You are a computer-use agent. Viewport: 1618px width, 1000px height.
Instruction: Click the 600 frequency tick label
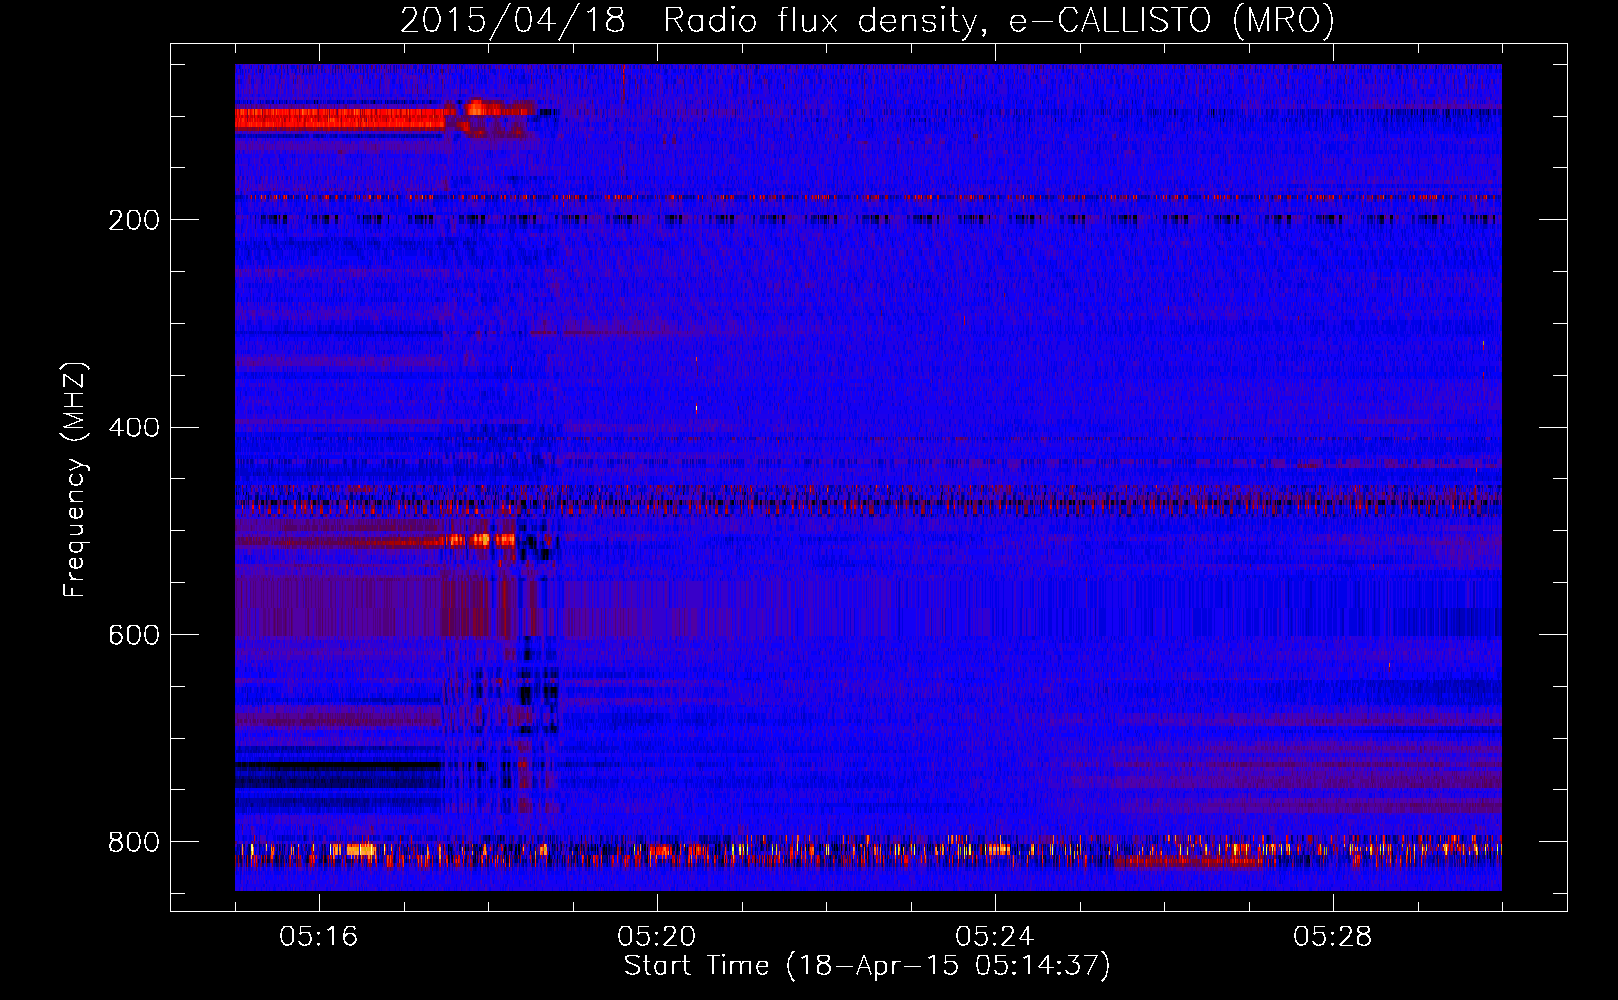134,636
